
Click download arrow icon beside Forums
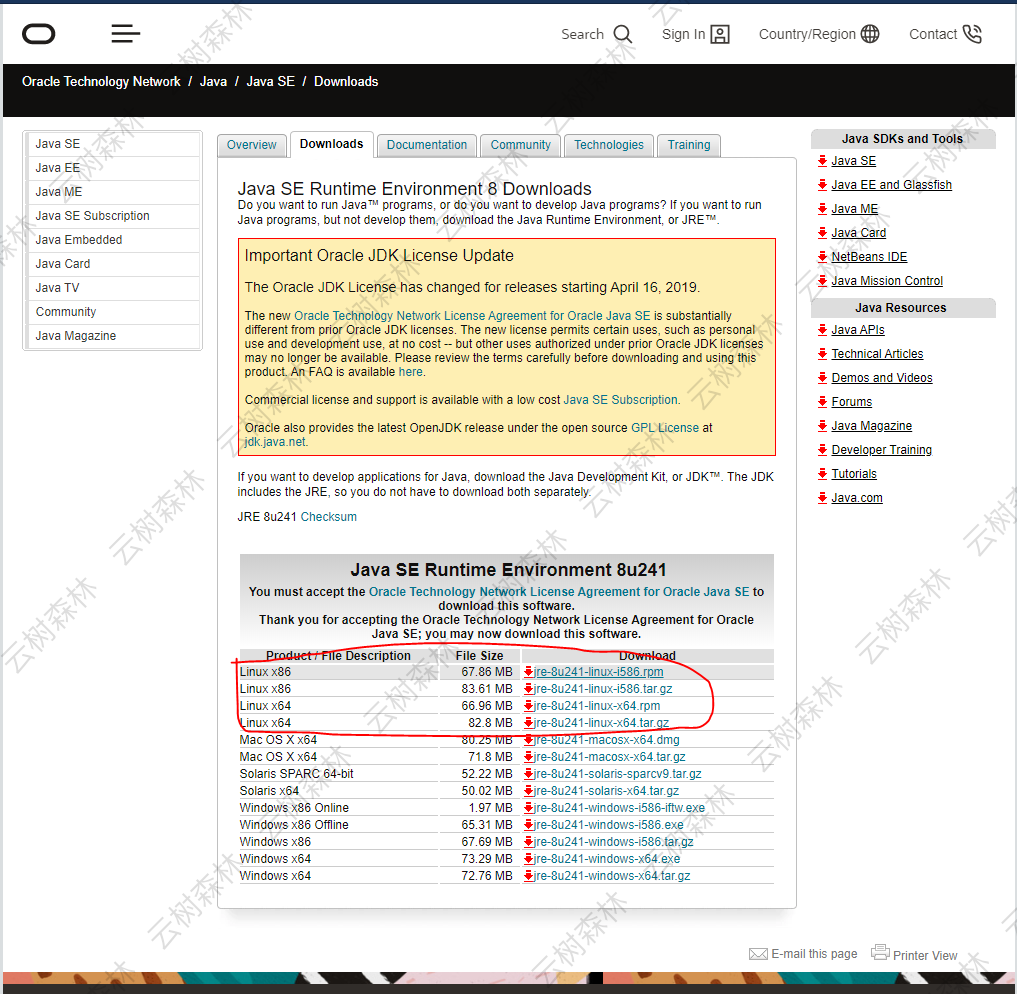[822, 402]
